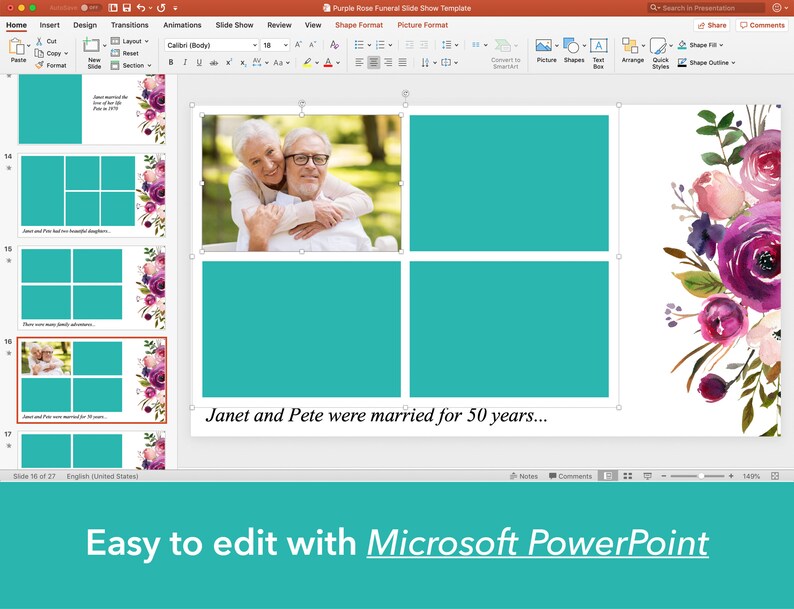Switch to the Design tab
The image size is (794, 609).
click(x=85, y=25)
